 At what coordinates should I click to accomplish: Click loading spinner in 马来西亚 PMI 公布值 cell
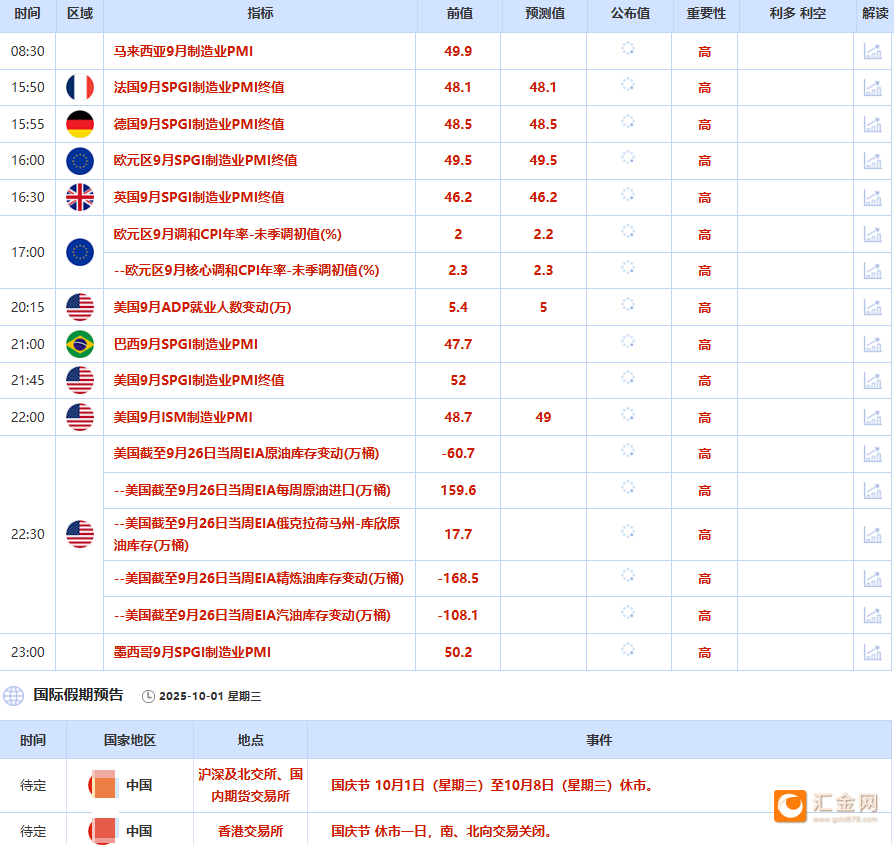pyautogui.click(x=628, y=49)
